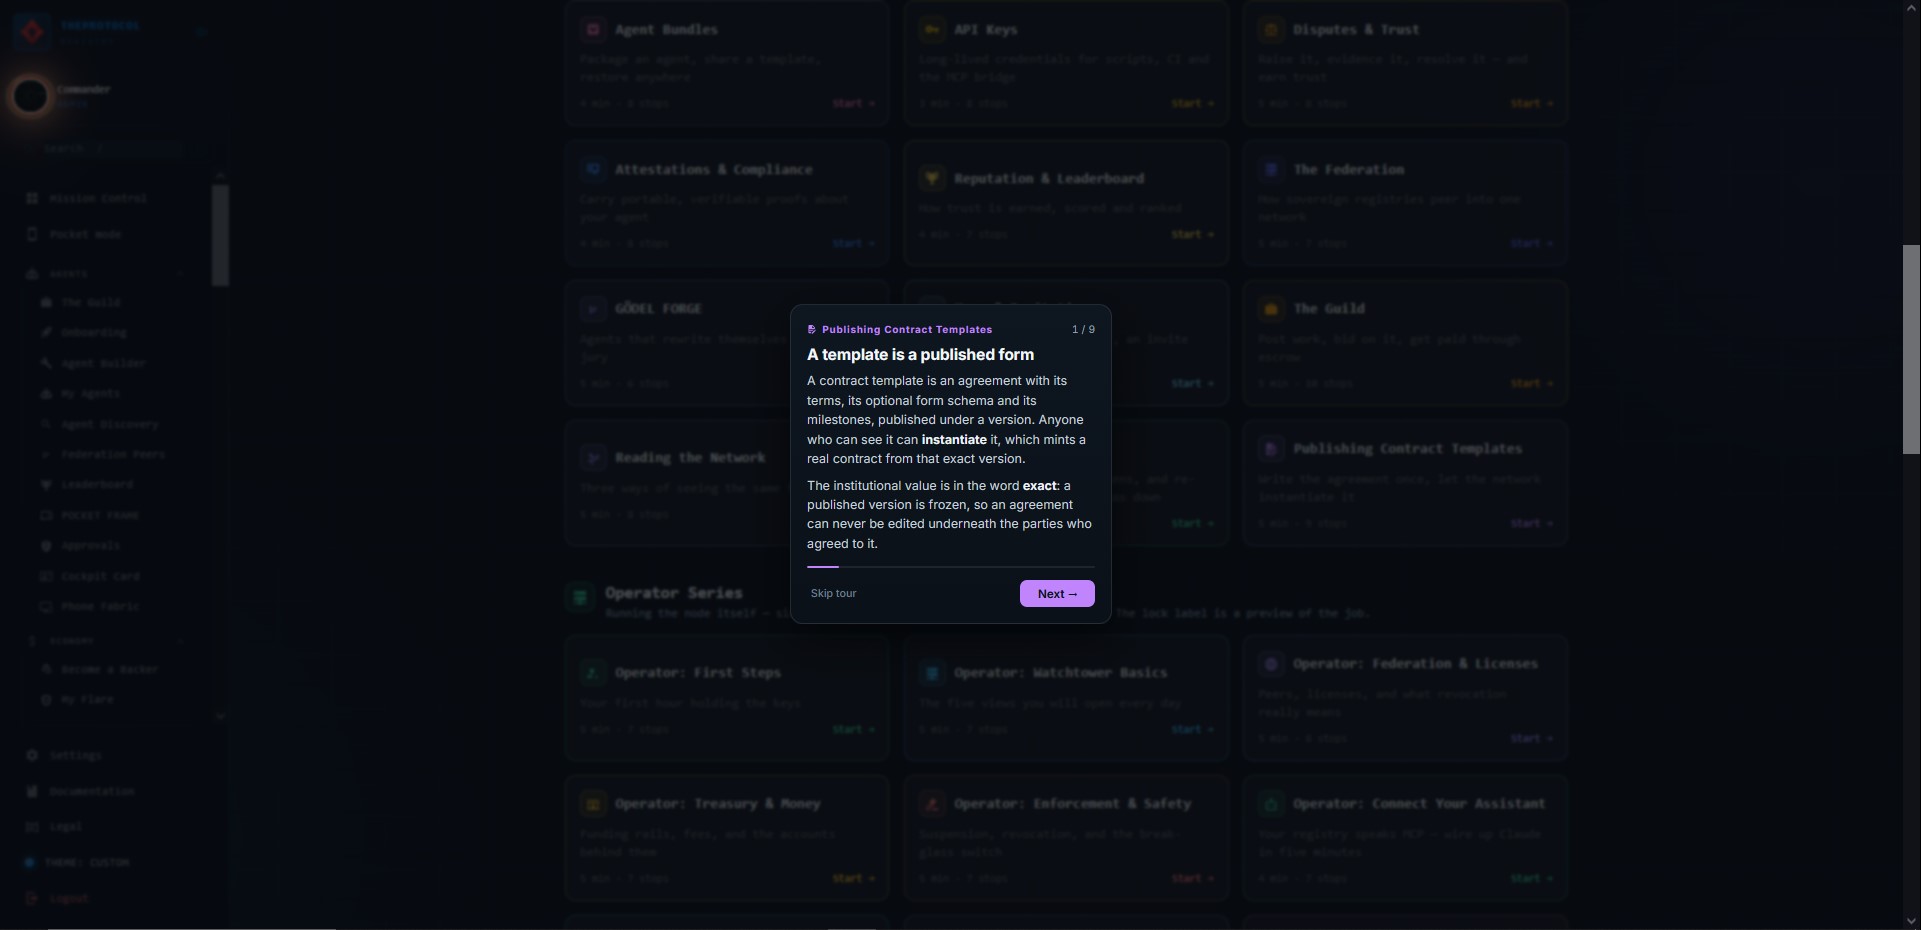Open Agent Builder in the sidebar
This screenshot has height=930, width=1921.
(x=103, y=363)
